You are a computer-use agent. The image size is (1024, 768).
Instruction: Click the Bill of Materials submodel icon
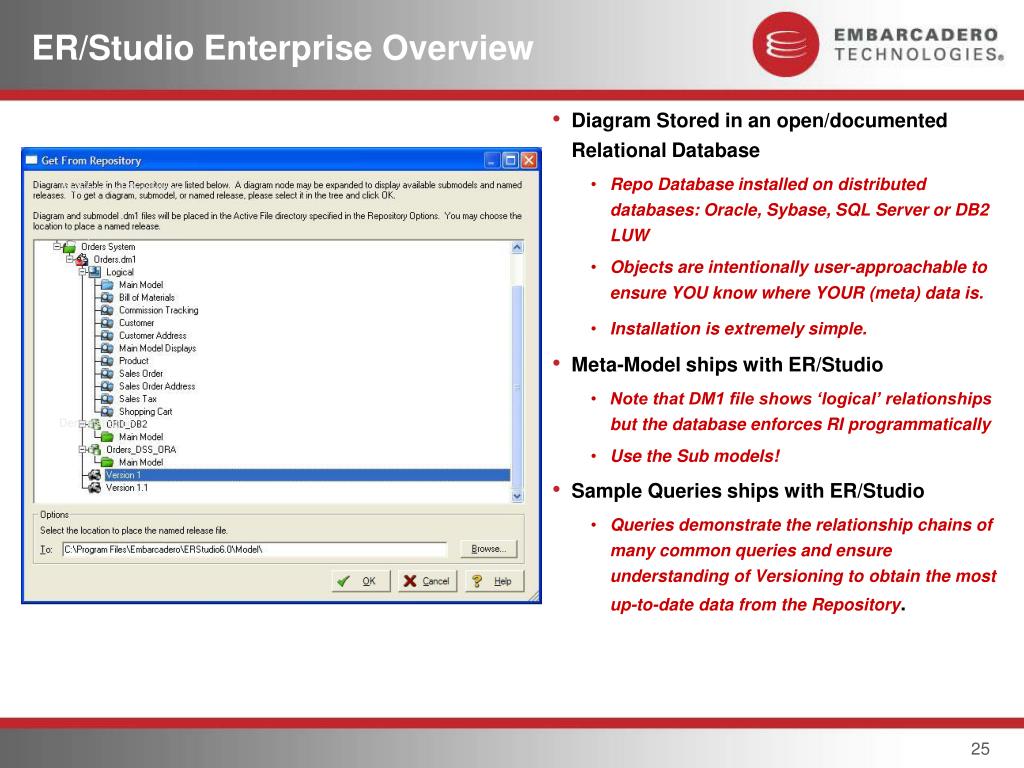pyautogui.click(x=107, y=298)
